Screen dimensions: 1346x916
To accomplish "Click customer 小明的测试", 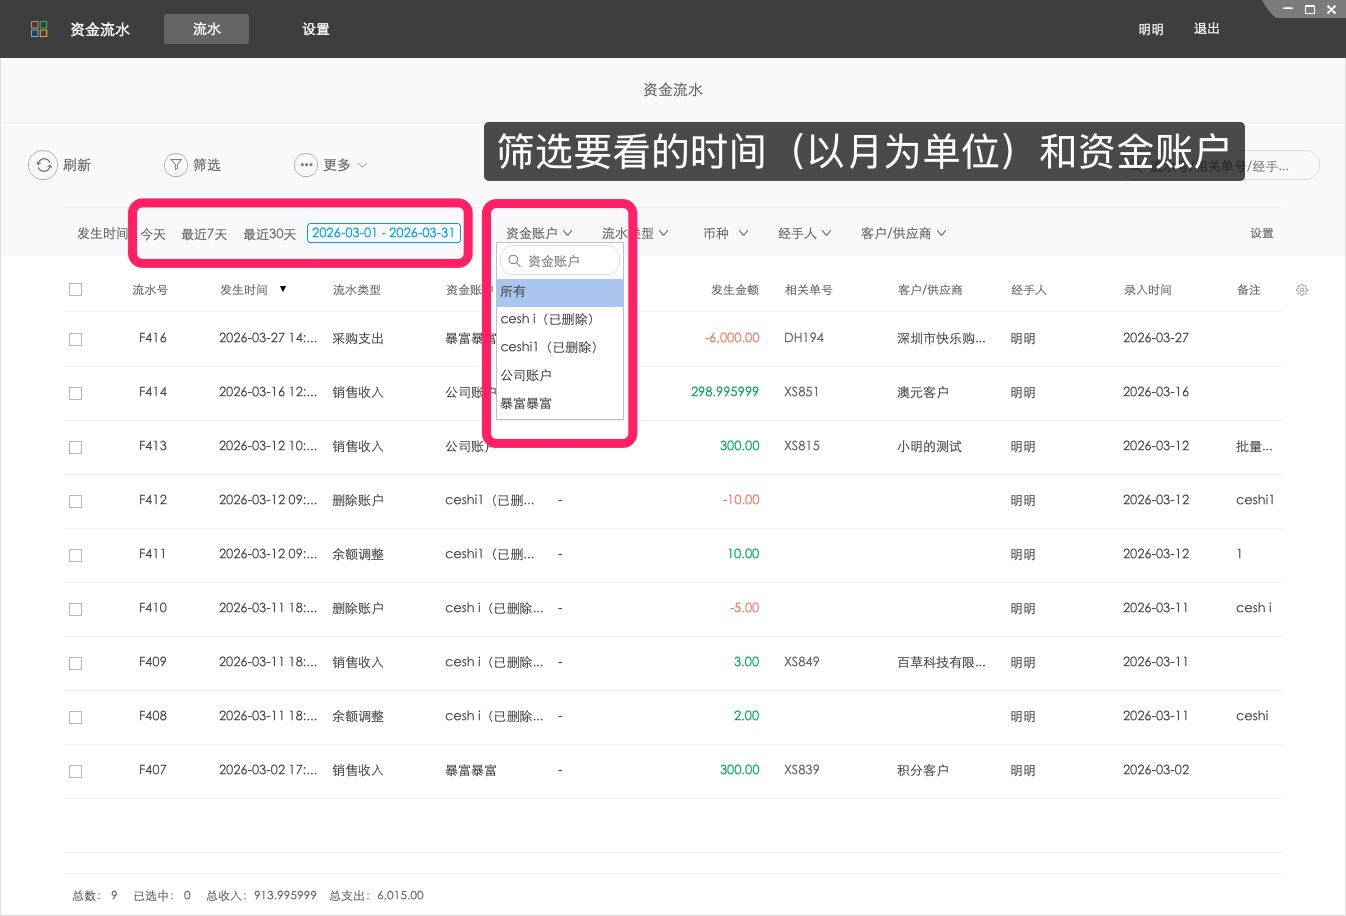I will pos(929,447).
